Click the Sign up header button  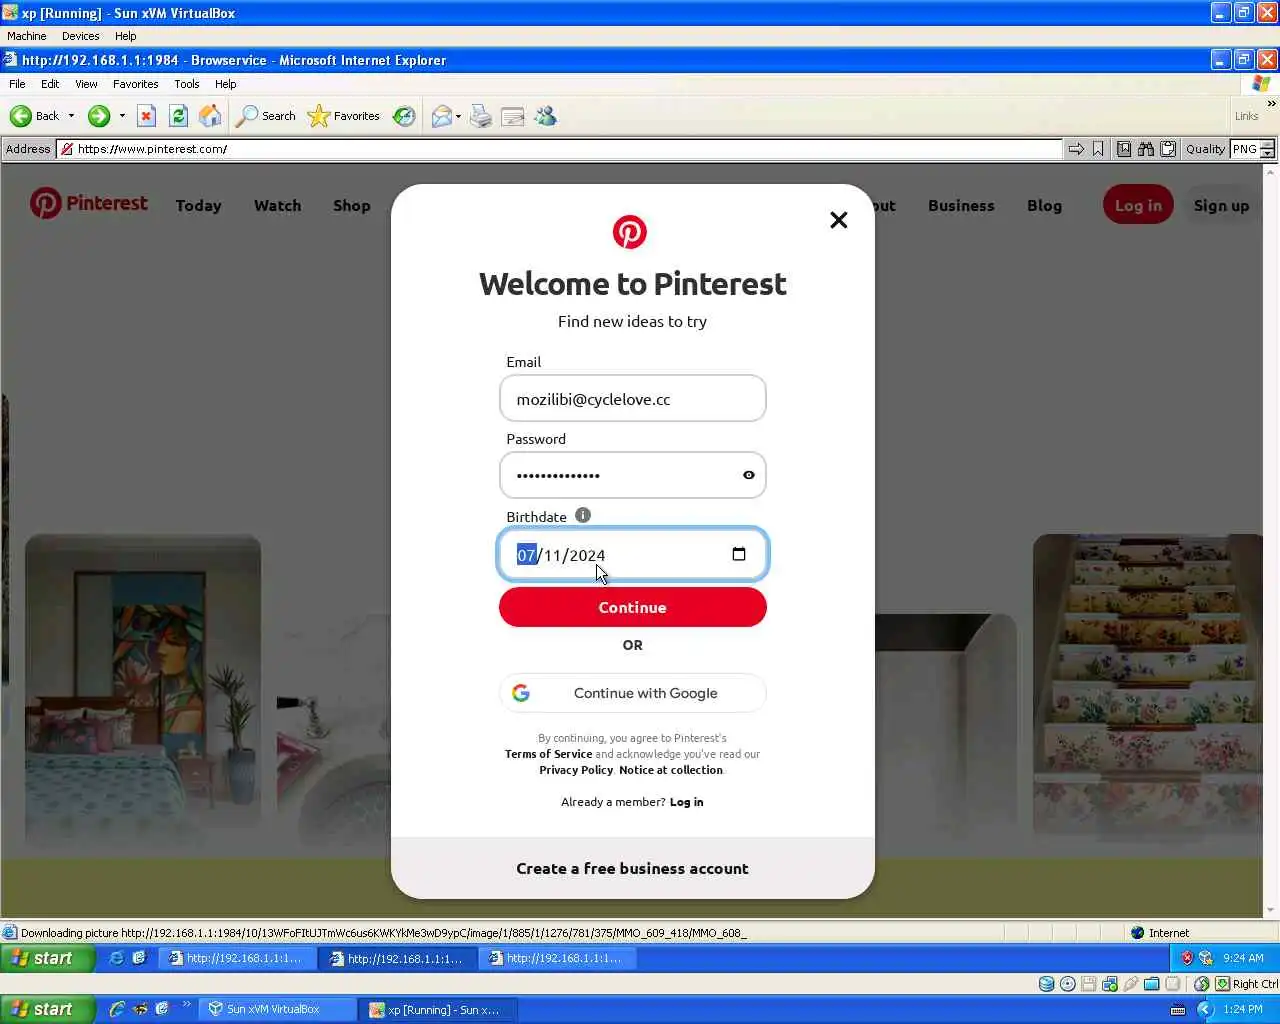[x=1221, y=205]
